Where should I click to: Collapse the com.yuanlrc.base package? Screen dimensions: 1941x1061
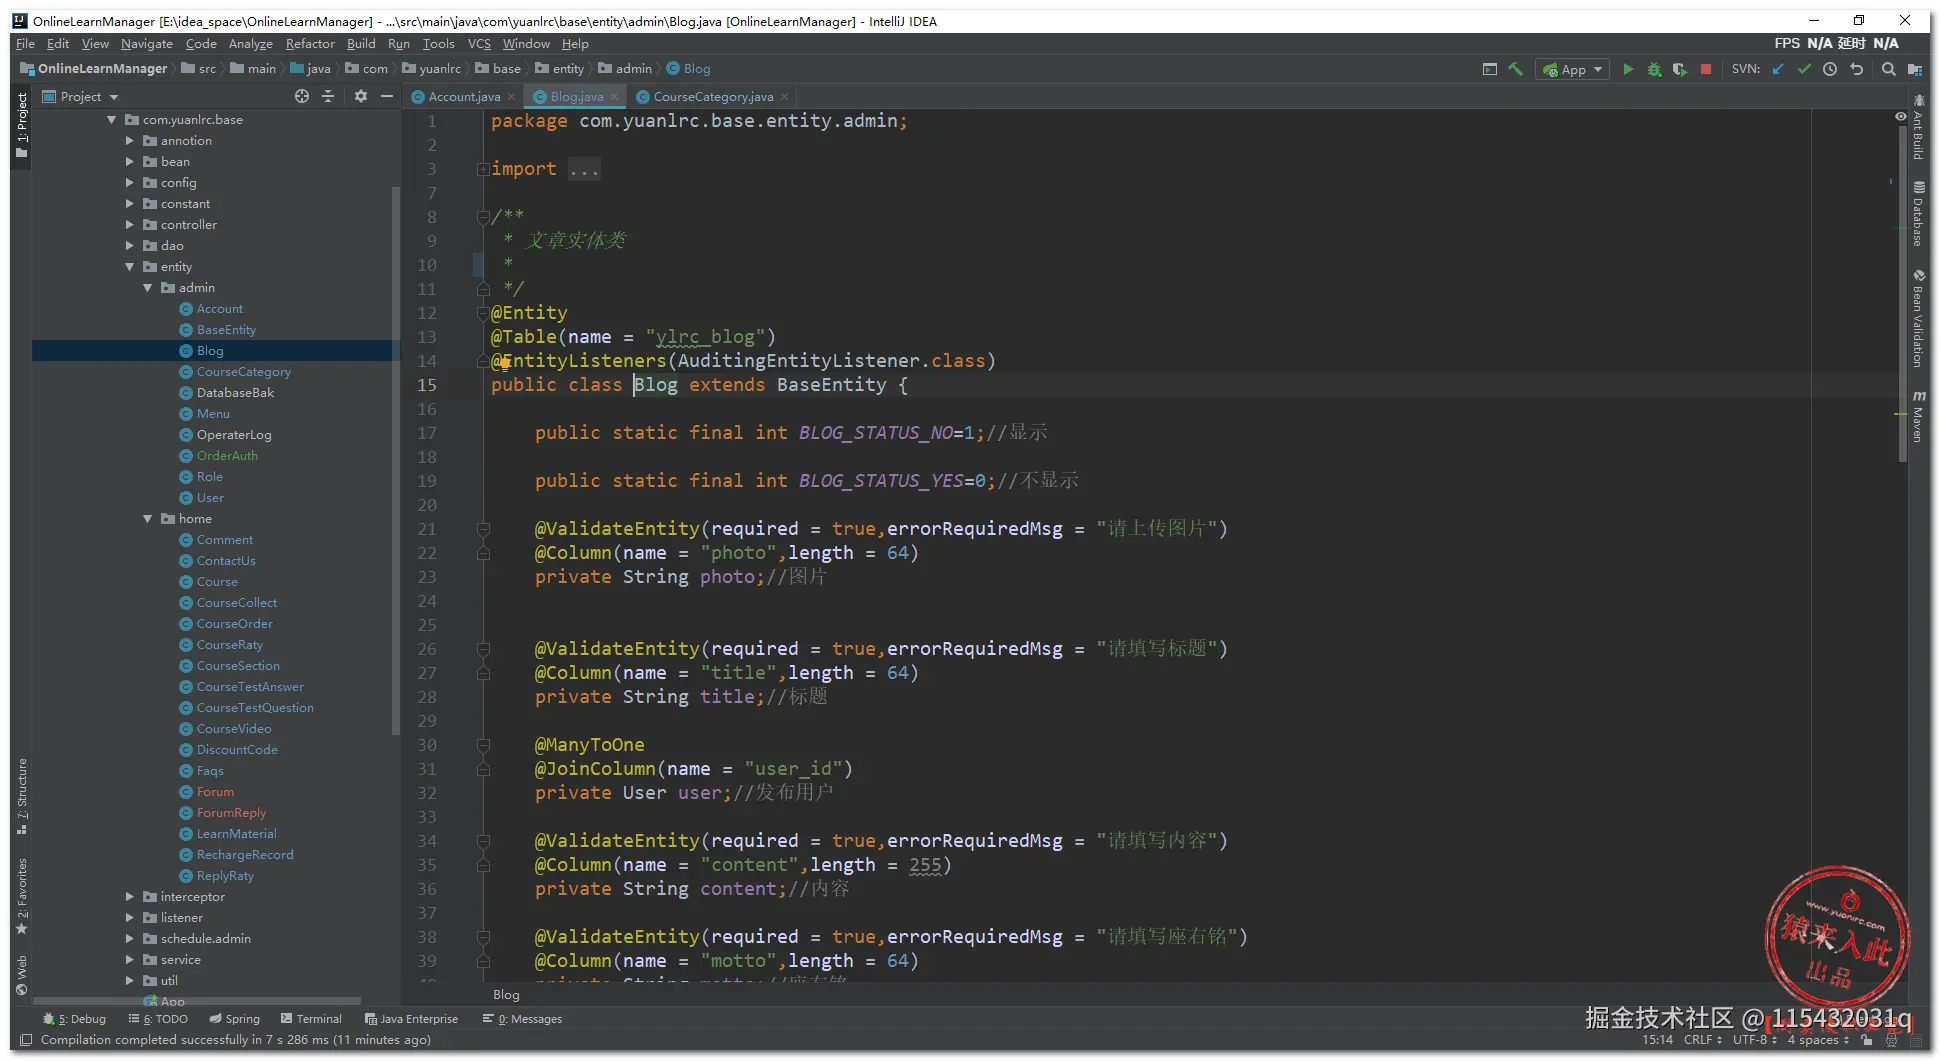112,120
